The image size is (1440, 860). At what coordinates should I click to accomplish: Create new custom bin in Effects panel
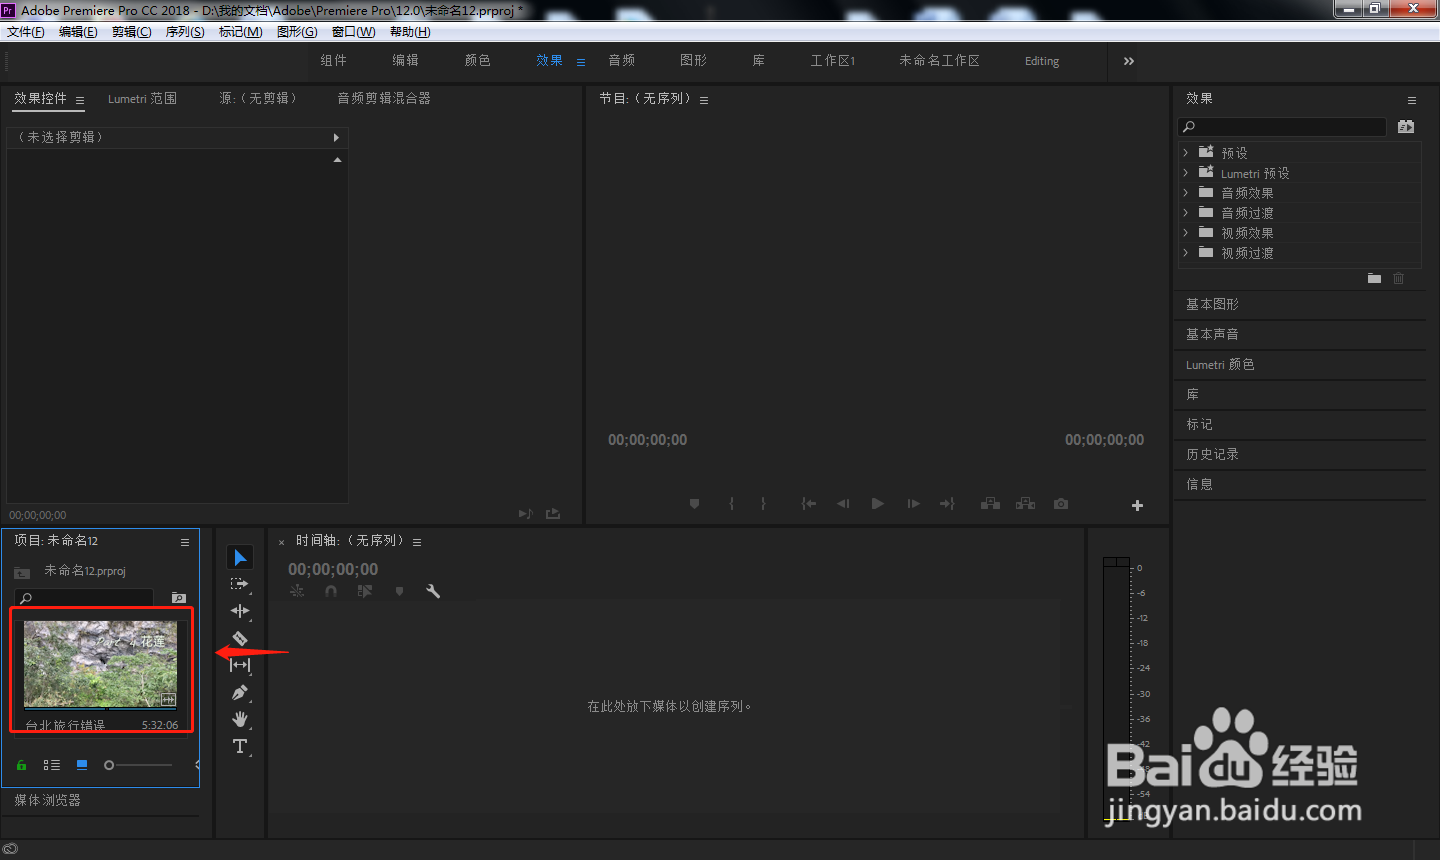pos(1374,278)
